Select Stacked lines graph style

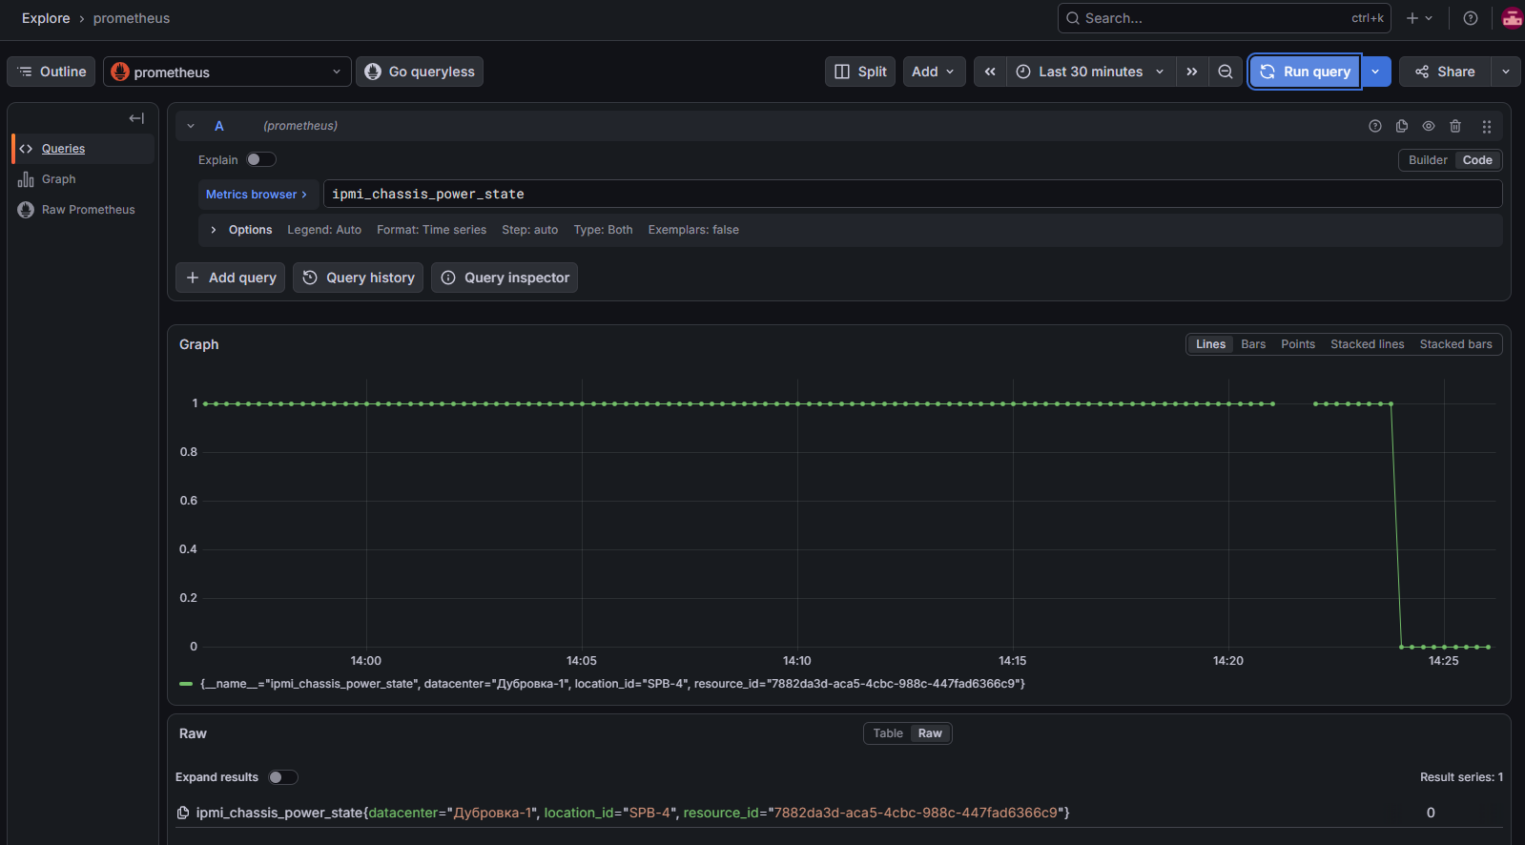tap(1367, 344)
